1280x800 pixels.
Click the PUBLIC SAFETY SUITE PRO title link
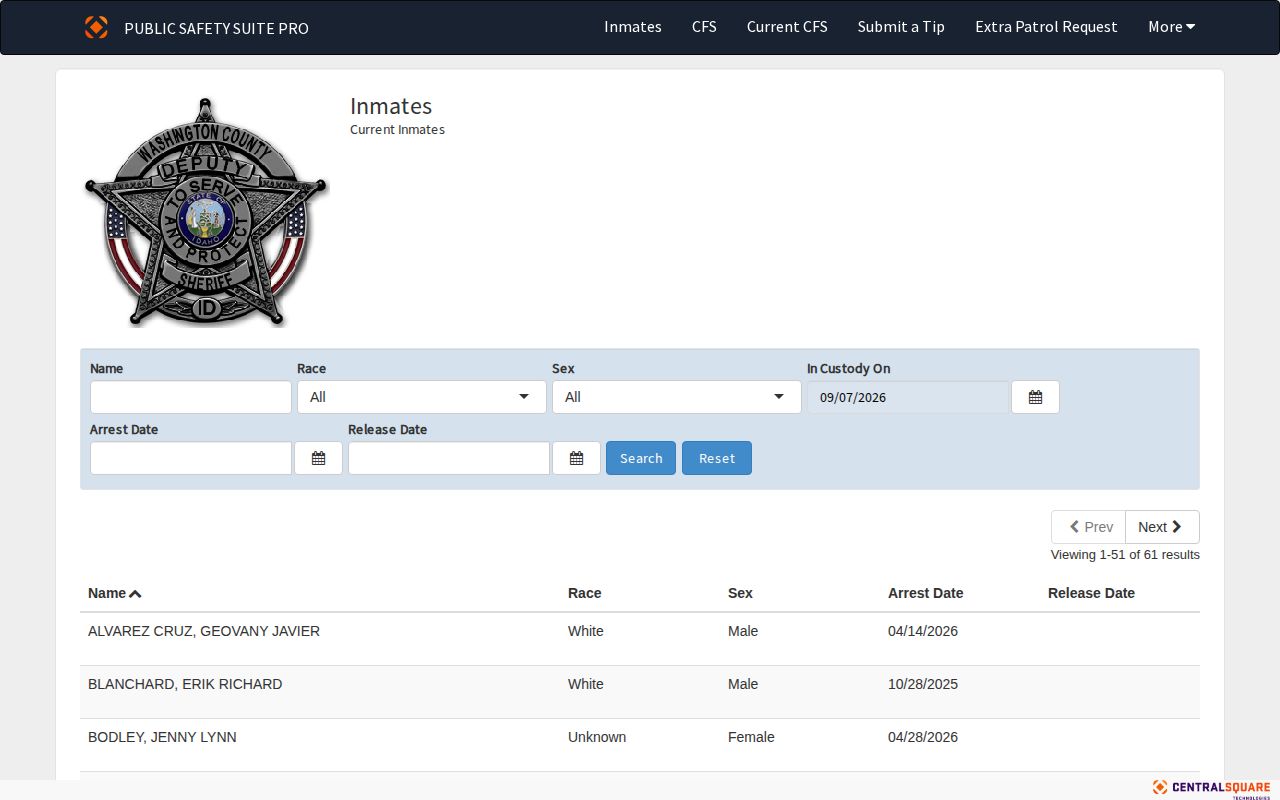coord(216,28)
